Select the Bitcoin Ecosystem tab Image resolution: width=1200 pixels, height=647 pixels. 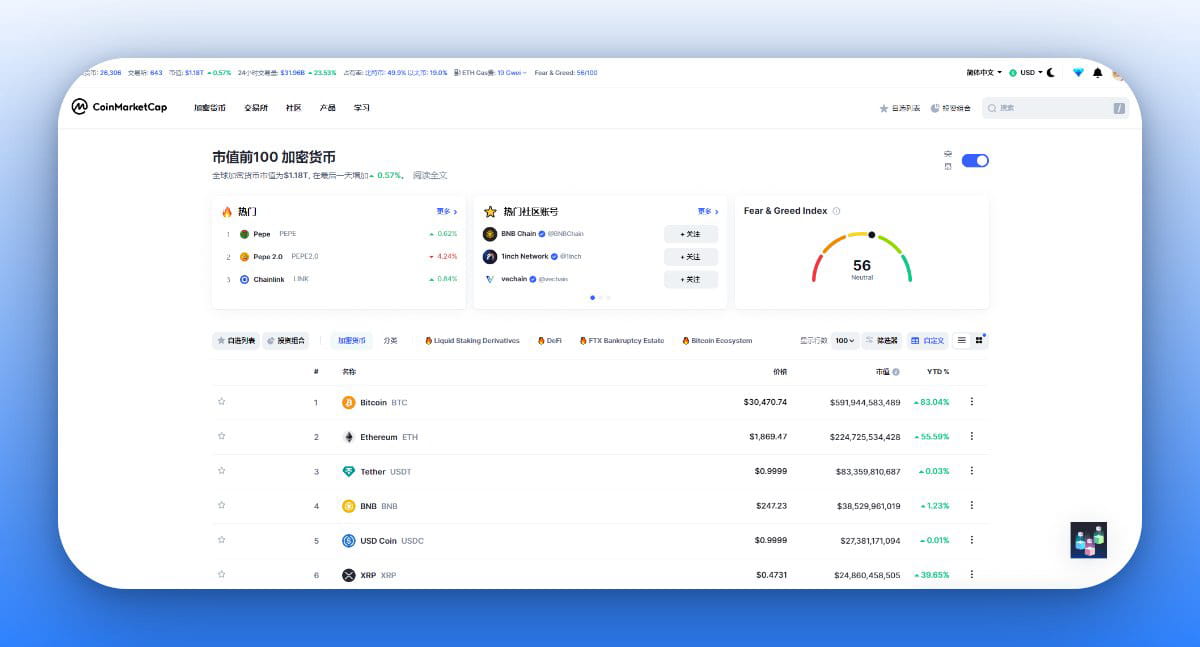click(716, 341)
